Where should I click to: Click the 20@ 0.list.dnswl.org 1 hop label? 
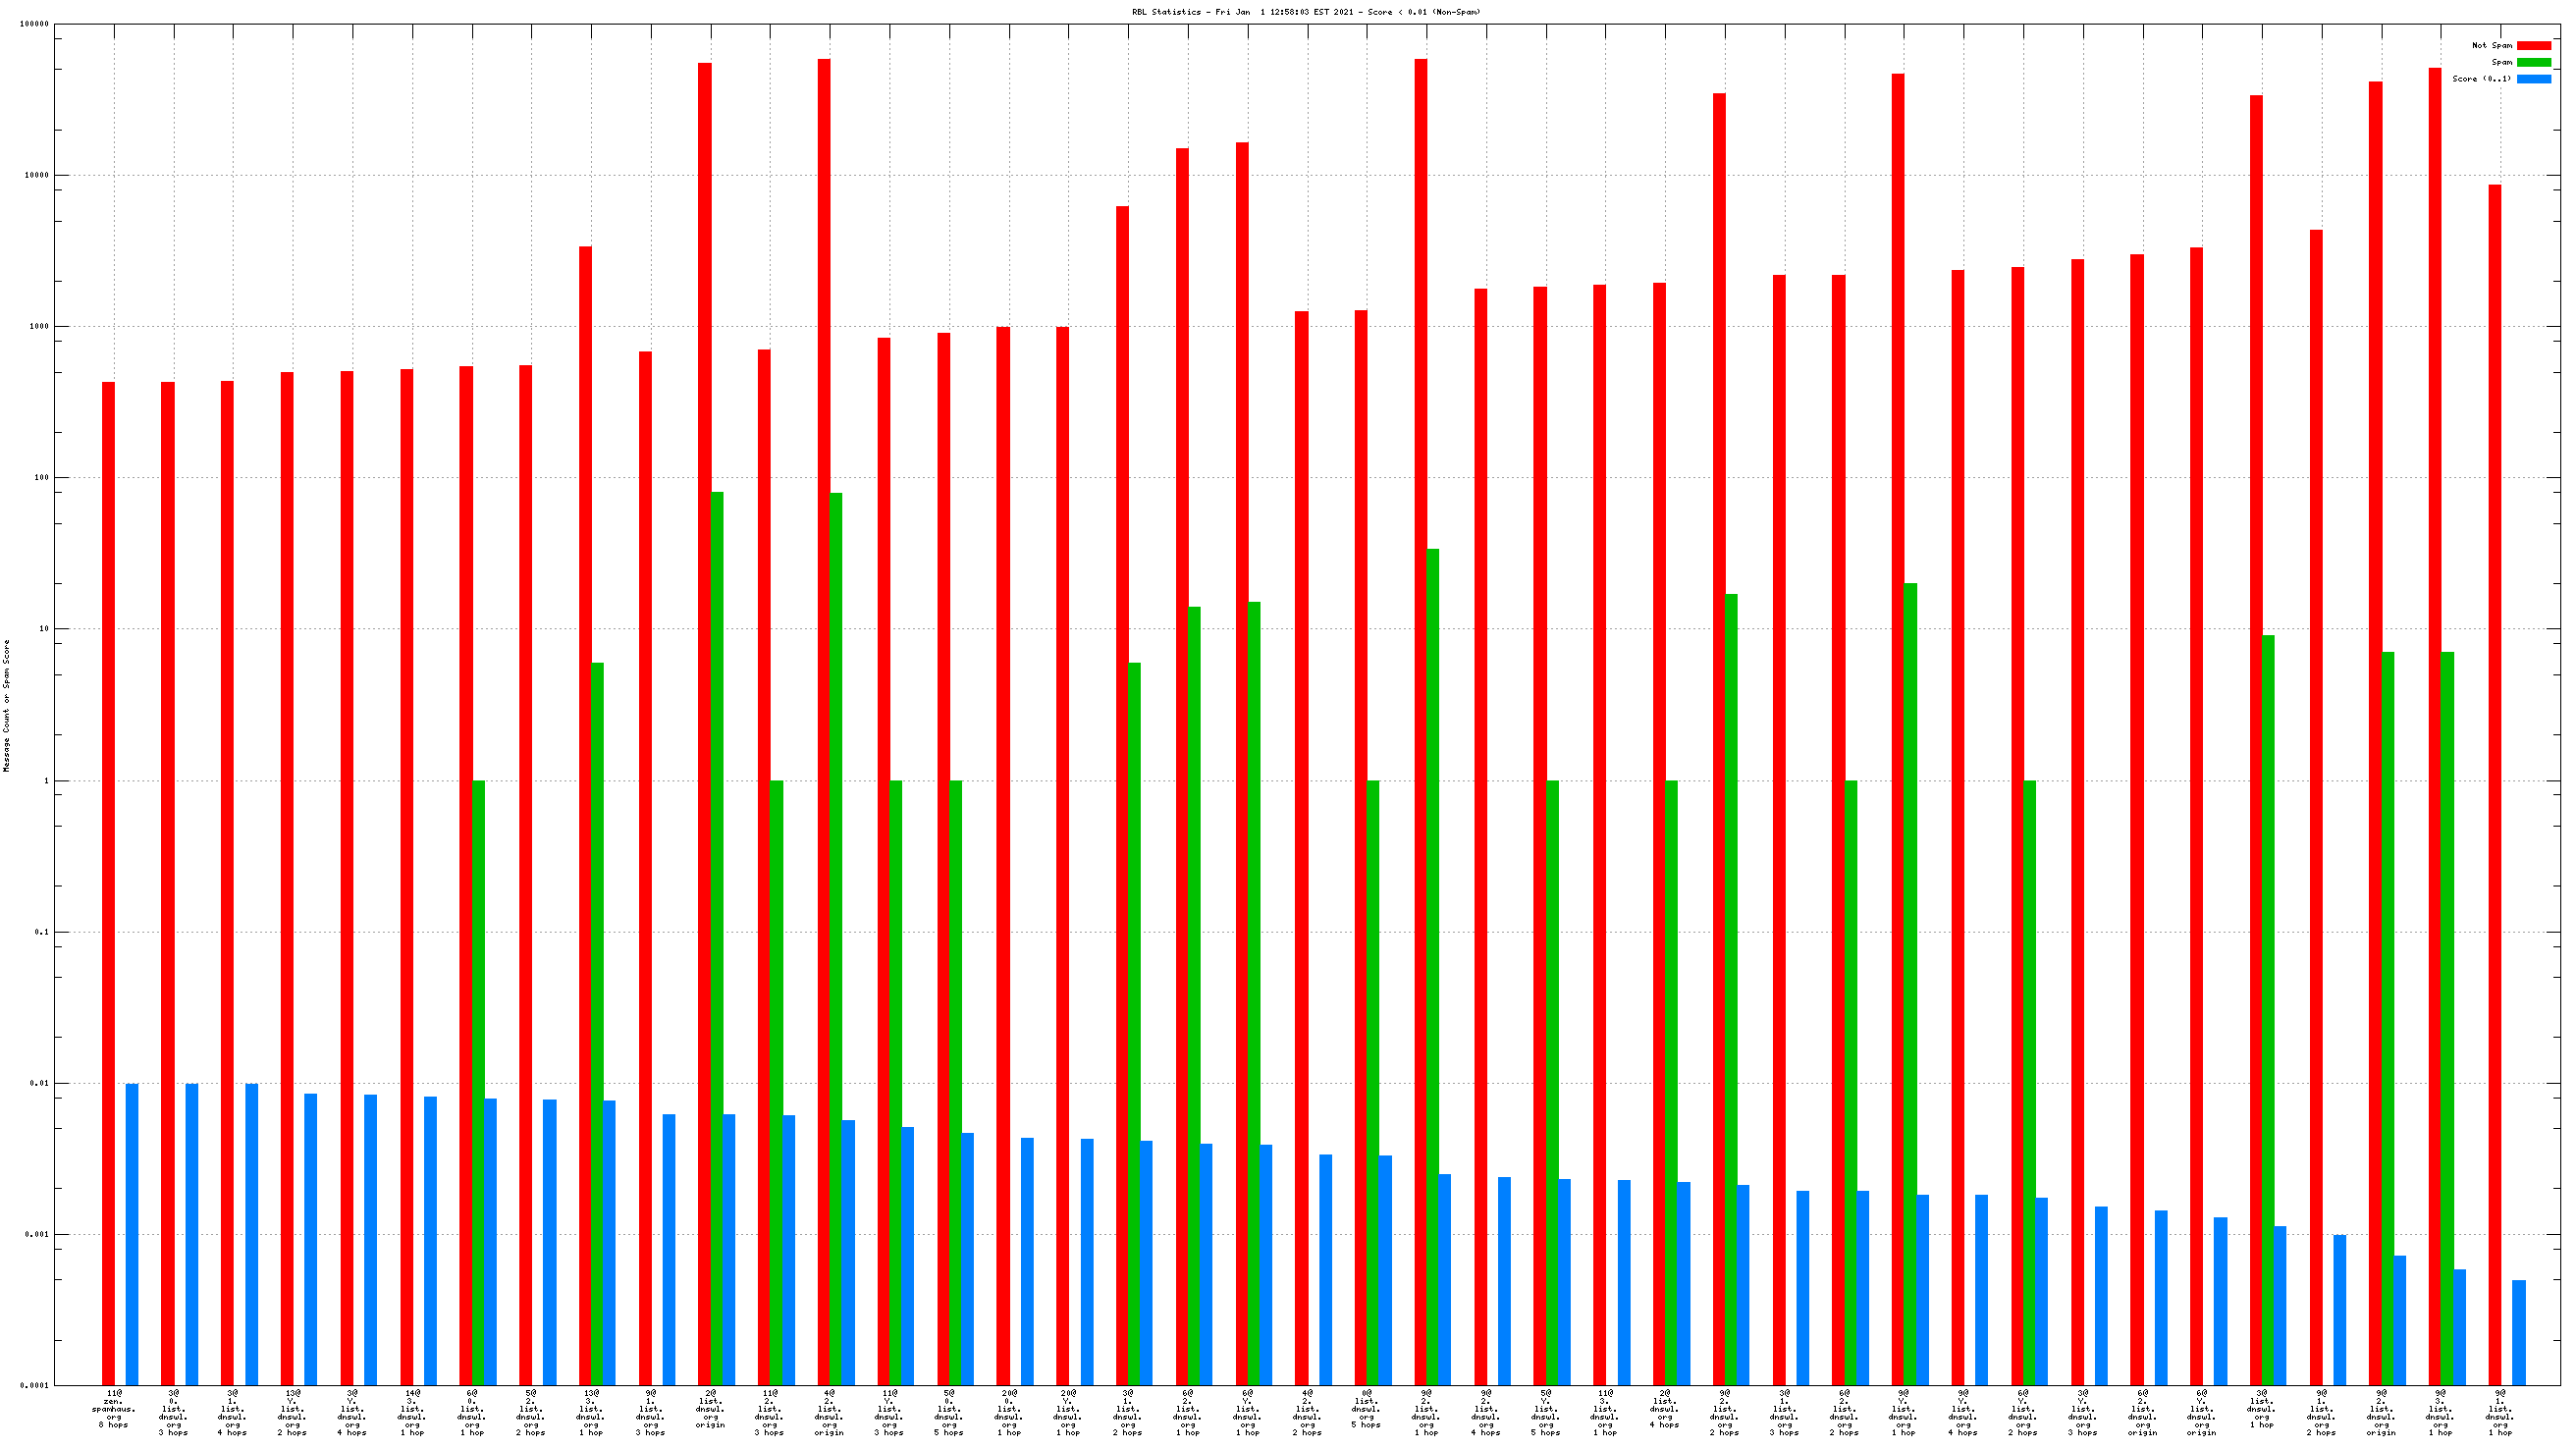coord(1008,1412)
